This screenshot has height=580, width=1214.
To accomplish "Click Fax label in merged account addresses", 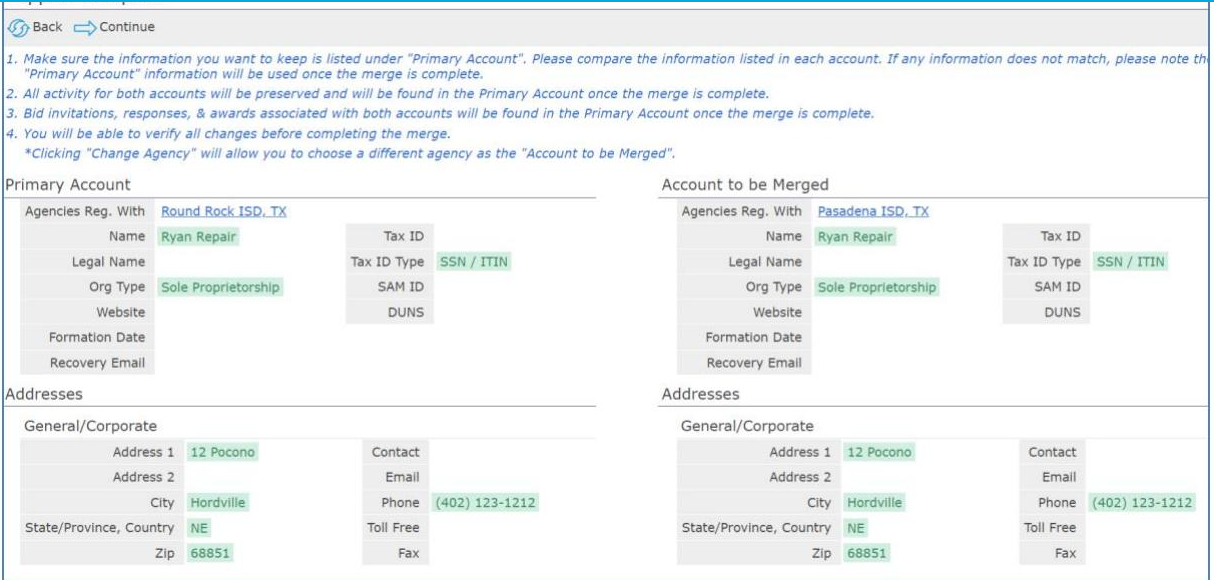I will point(1065,553).
